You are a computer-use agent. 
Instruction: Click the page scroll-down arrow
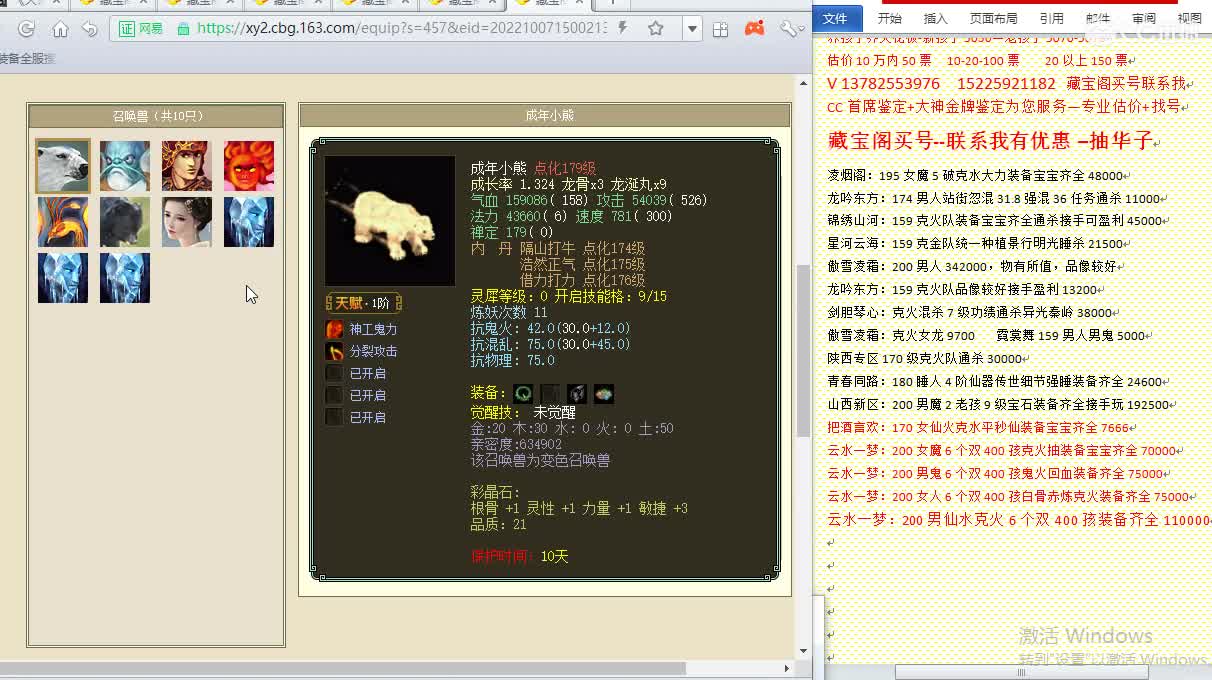click(803, 651)
